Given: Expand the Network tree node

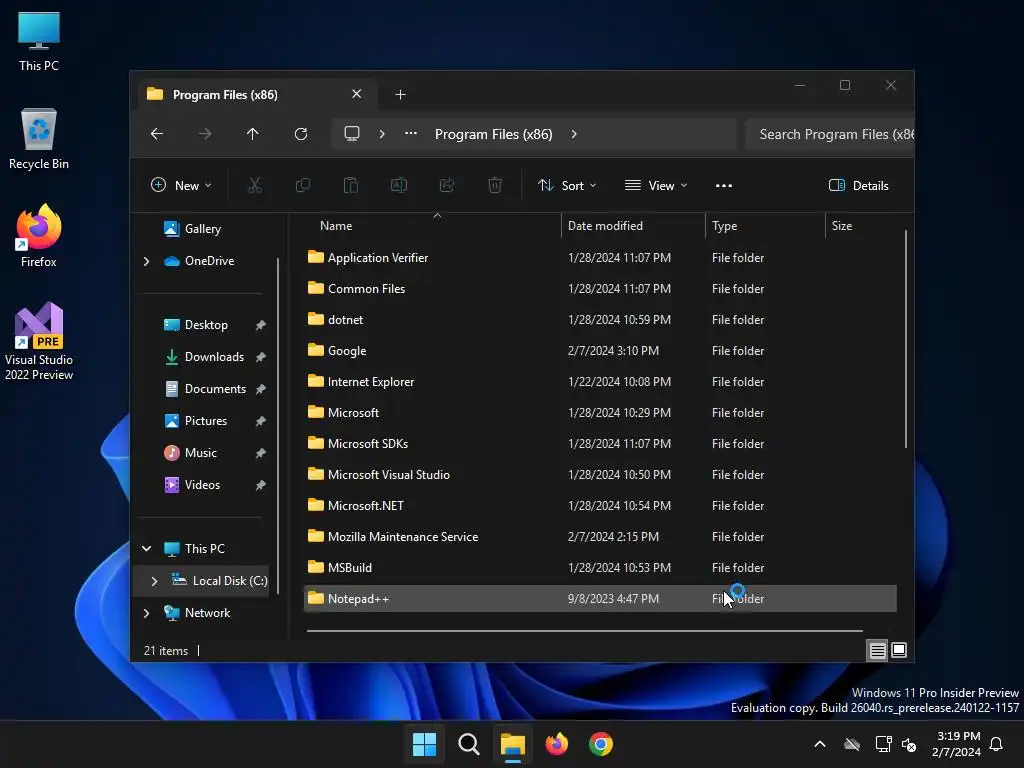Looking at the screenshot, I should [x=146, y=613].
